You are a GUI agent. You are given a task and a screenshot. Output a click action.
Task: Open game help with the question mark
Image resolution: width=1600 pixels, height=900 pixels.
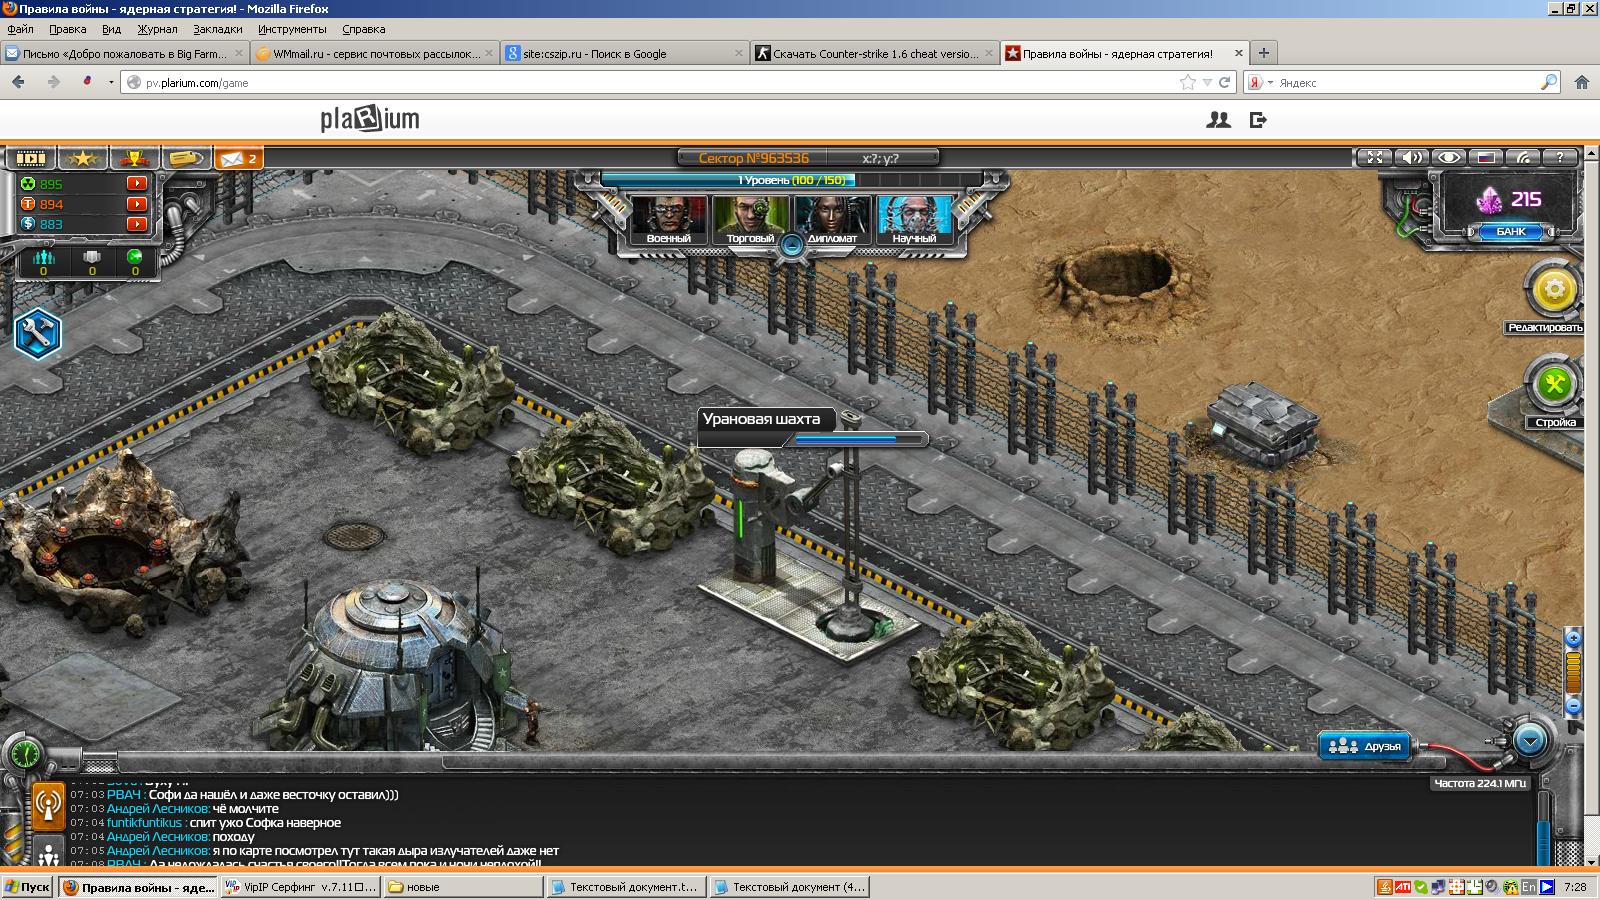pyautogui.click(x=1560, y=157)
